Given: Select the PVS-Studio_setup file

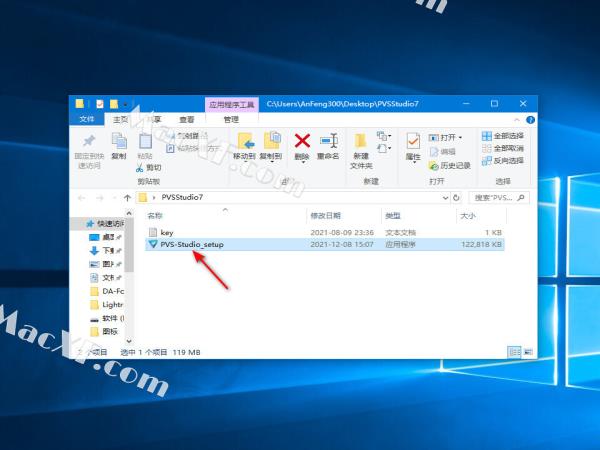Looking at the screenshot, I should (324, 244).
